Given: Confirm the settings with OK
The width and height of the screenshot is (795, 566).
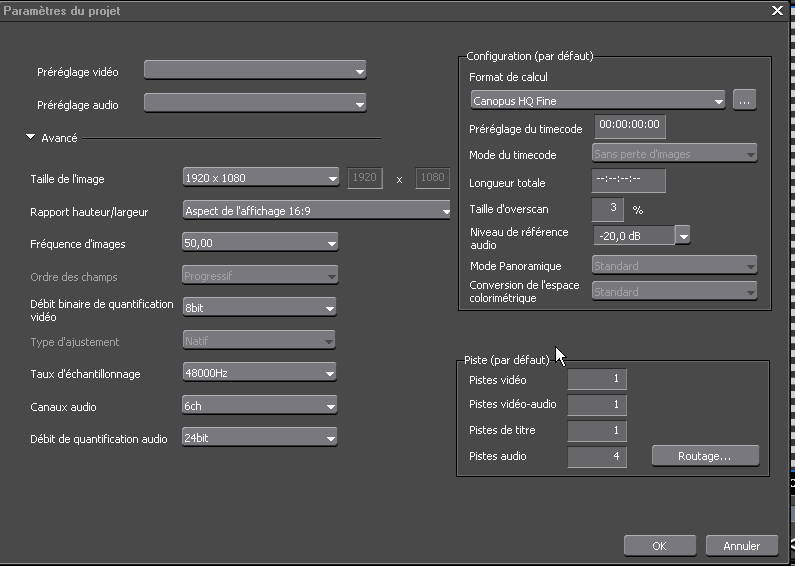Looking at the screenshot, I should [x=659, y=546].
